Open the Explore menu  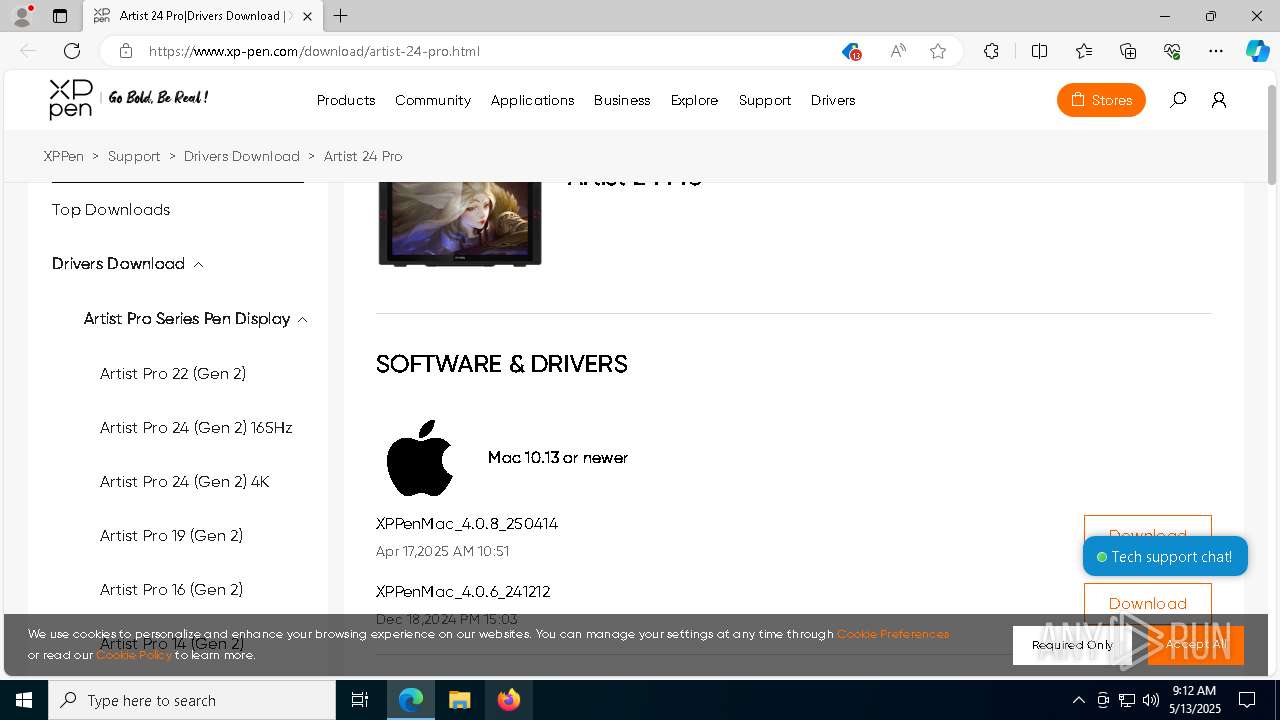pyautogui.click(x=695, y=100)
